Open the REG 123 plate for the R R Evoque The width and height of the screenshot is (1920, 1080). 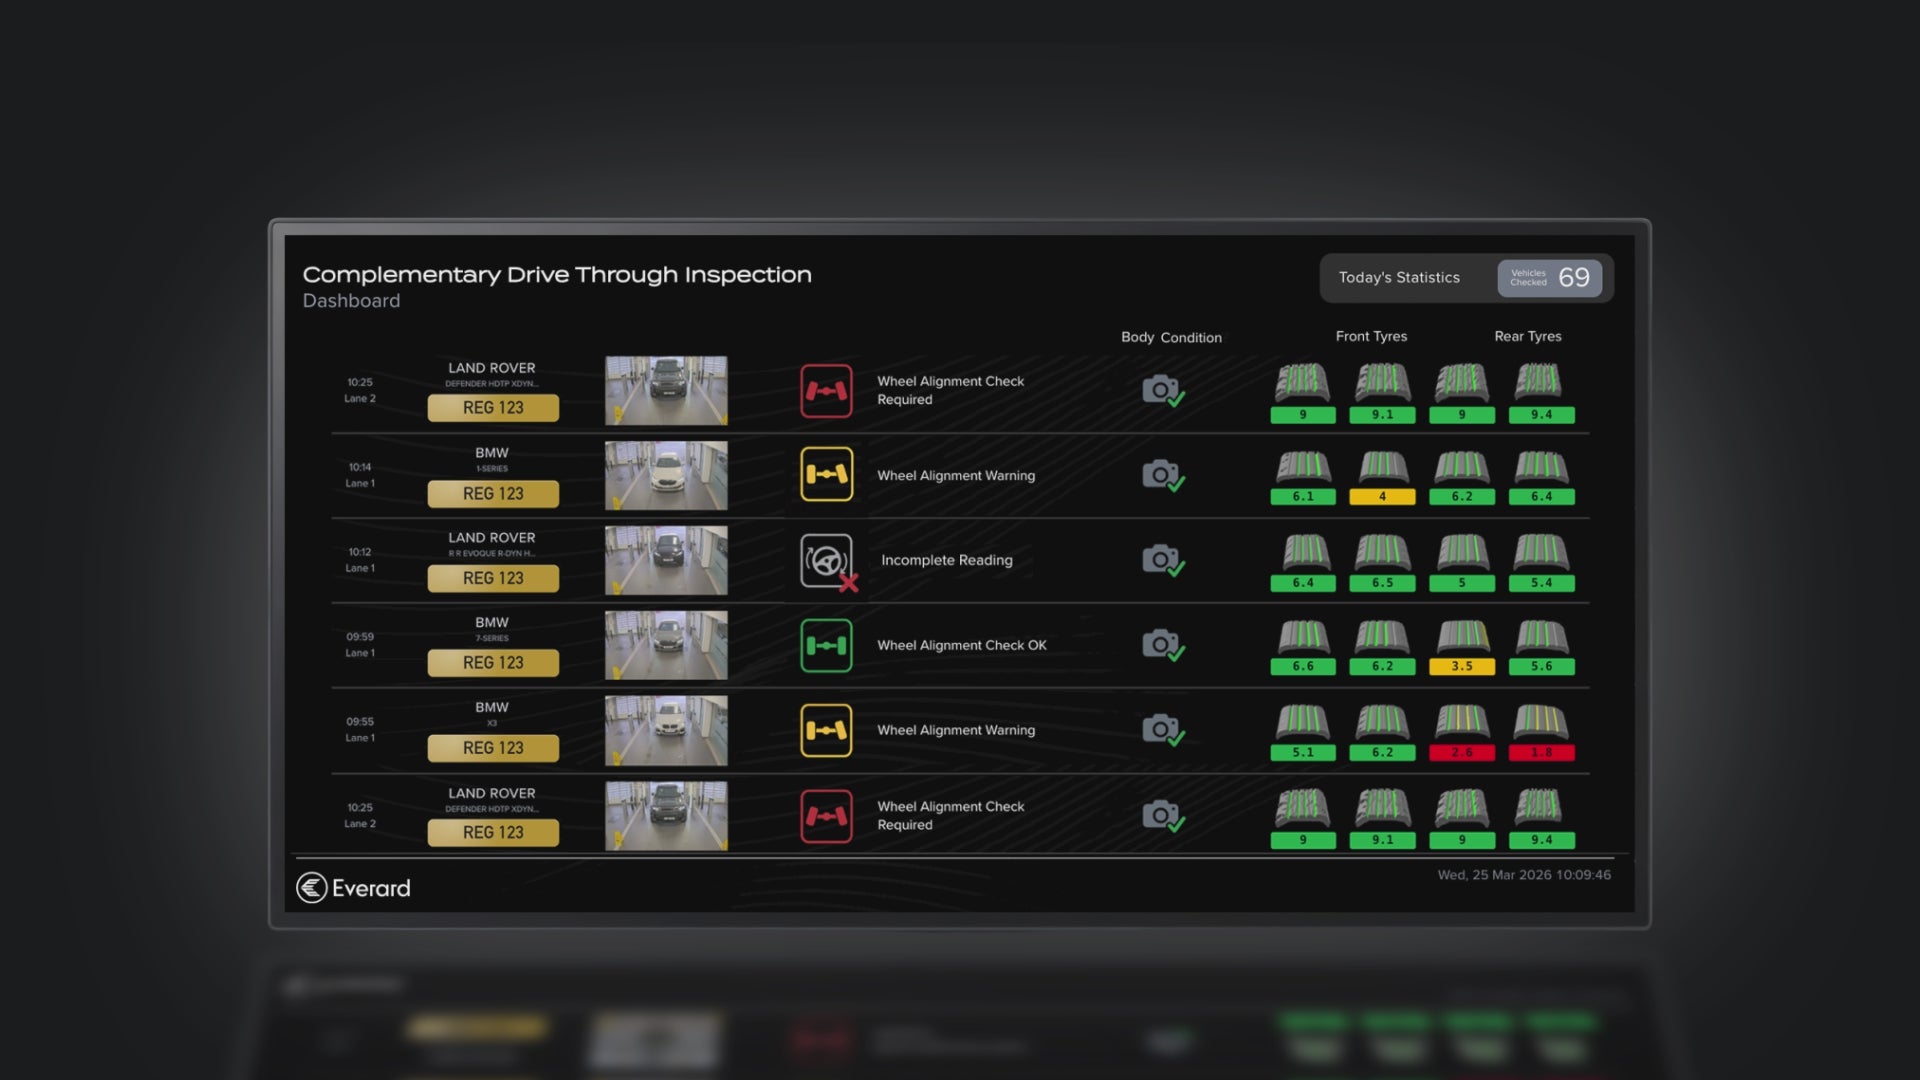point(493,578)
